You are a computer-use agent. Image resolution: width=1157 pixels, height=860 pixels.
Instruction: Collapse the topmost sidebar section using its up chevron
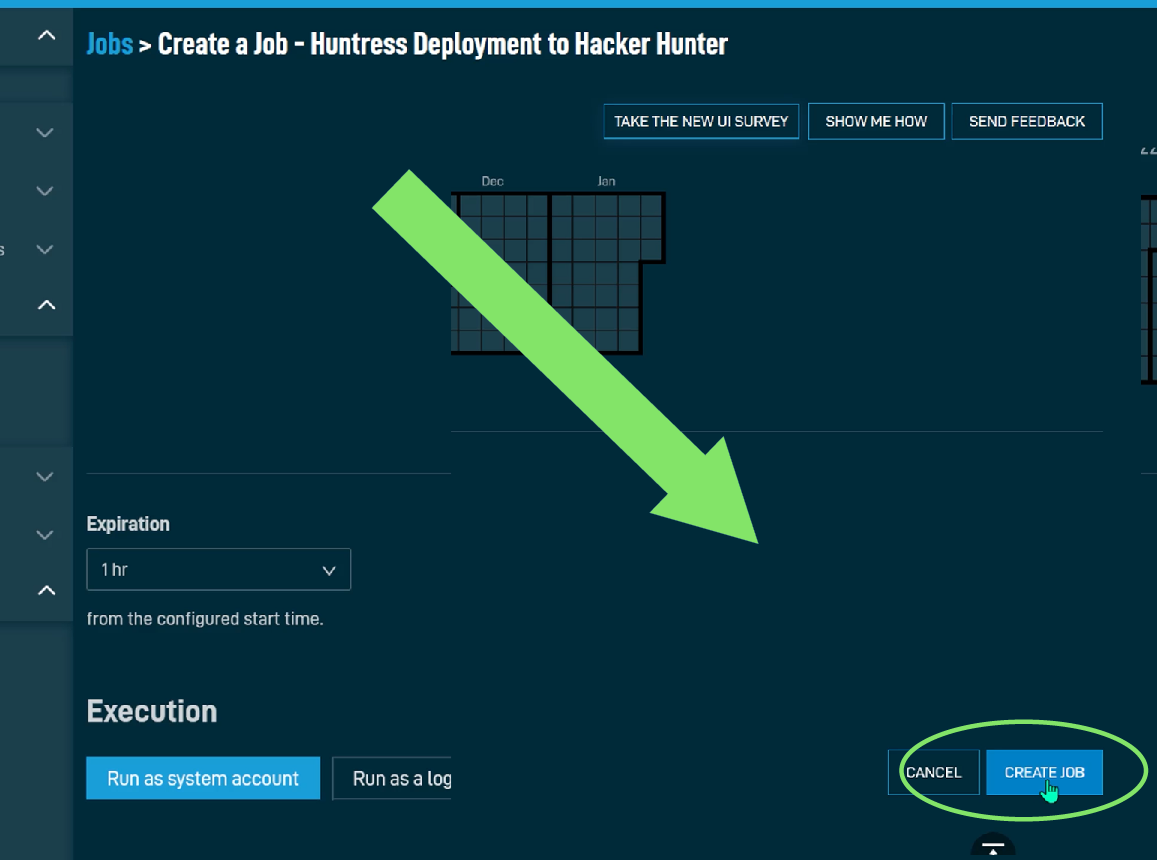point(46,35)
